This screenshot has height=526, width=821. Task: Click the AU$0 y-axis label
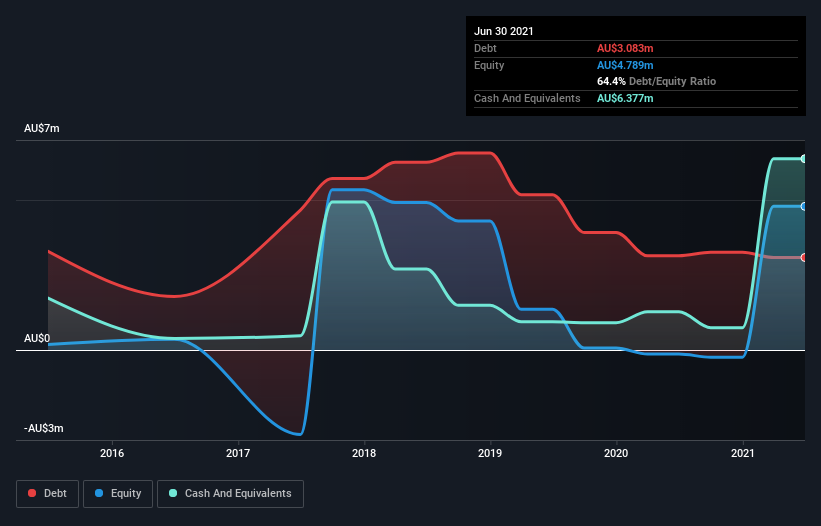37,339
